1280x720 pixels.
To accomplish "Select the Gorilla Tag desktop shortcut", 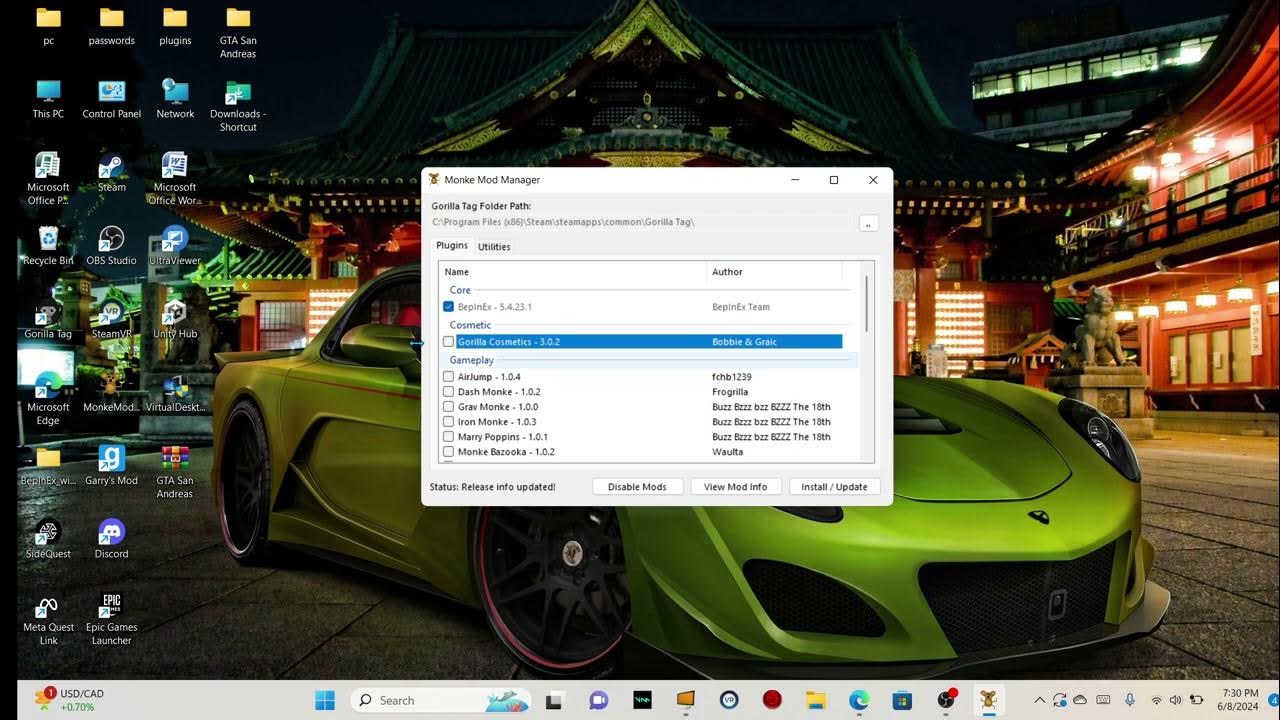I will [x=48, y=318].
